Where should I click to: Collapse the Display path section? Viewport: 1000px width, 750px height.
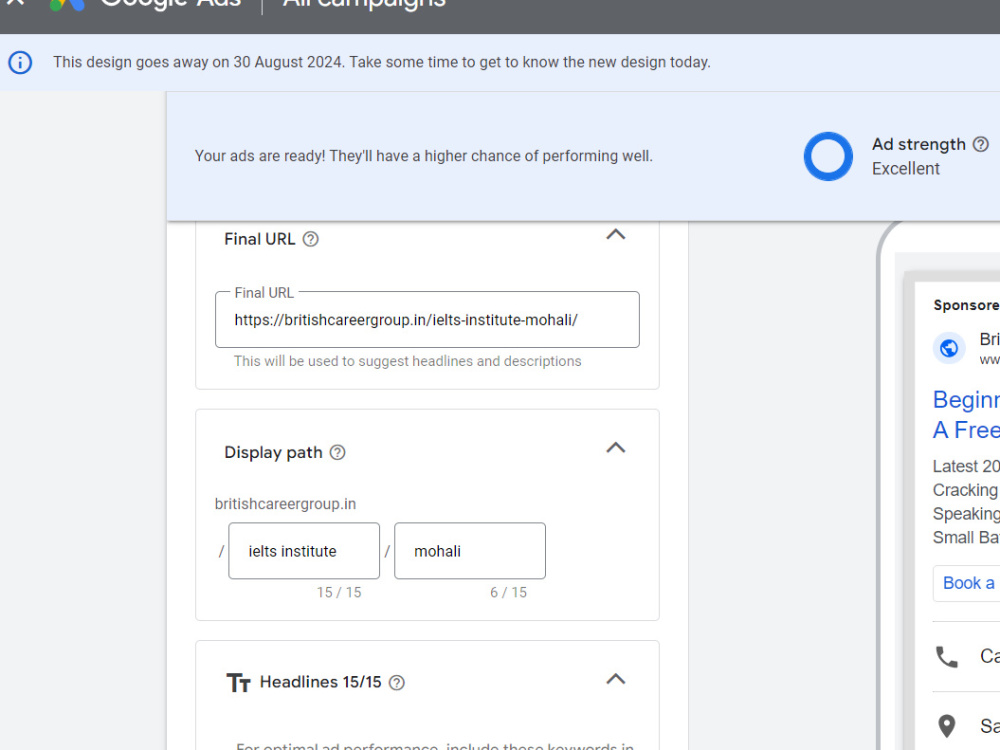(615, 448)
